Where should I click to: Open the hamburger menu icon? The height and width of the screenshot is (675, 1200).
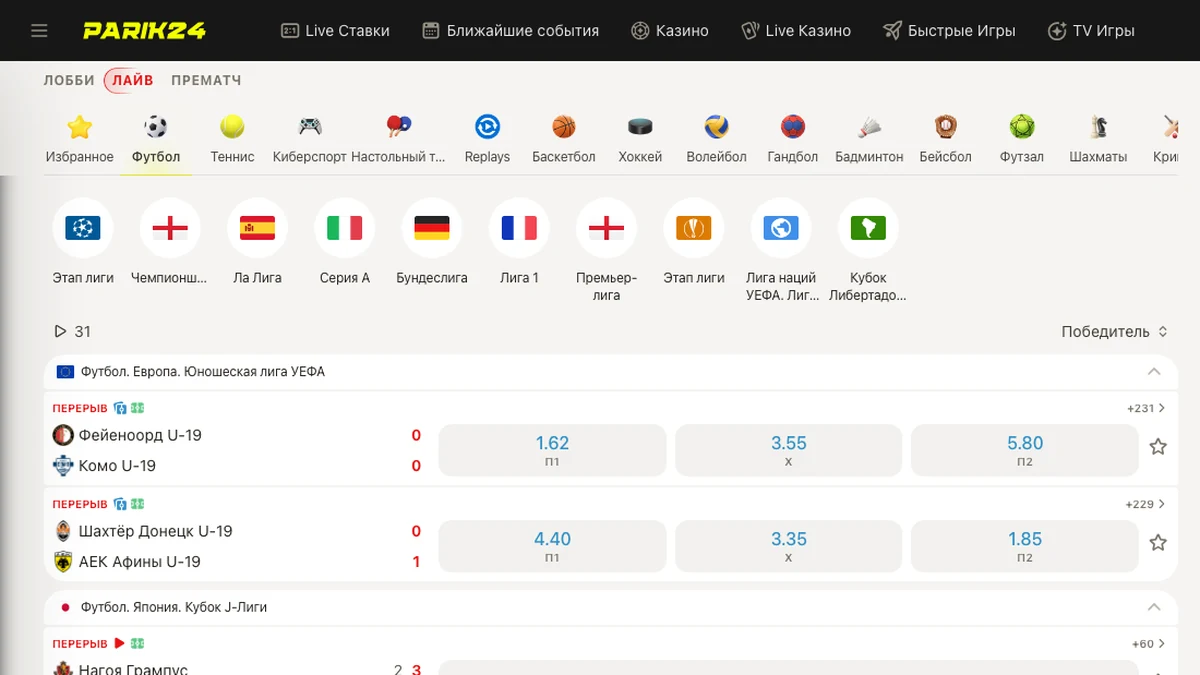click(x=39, y=31)
